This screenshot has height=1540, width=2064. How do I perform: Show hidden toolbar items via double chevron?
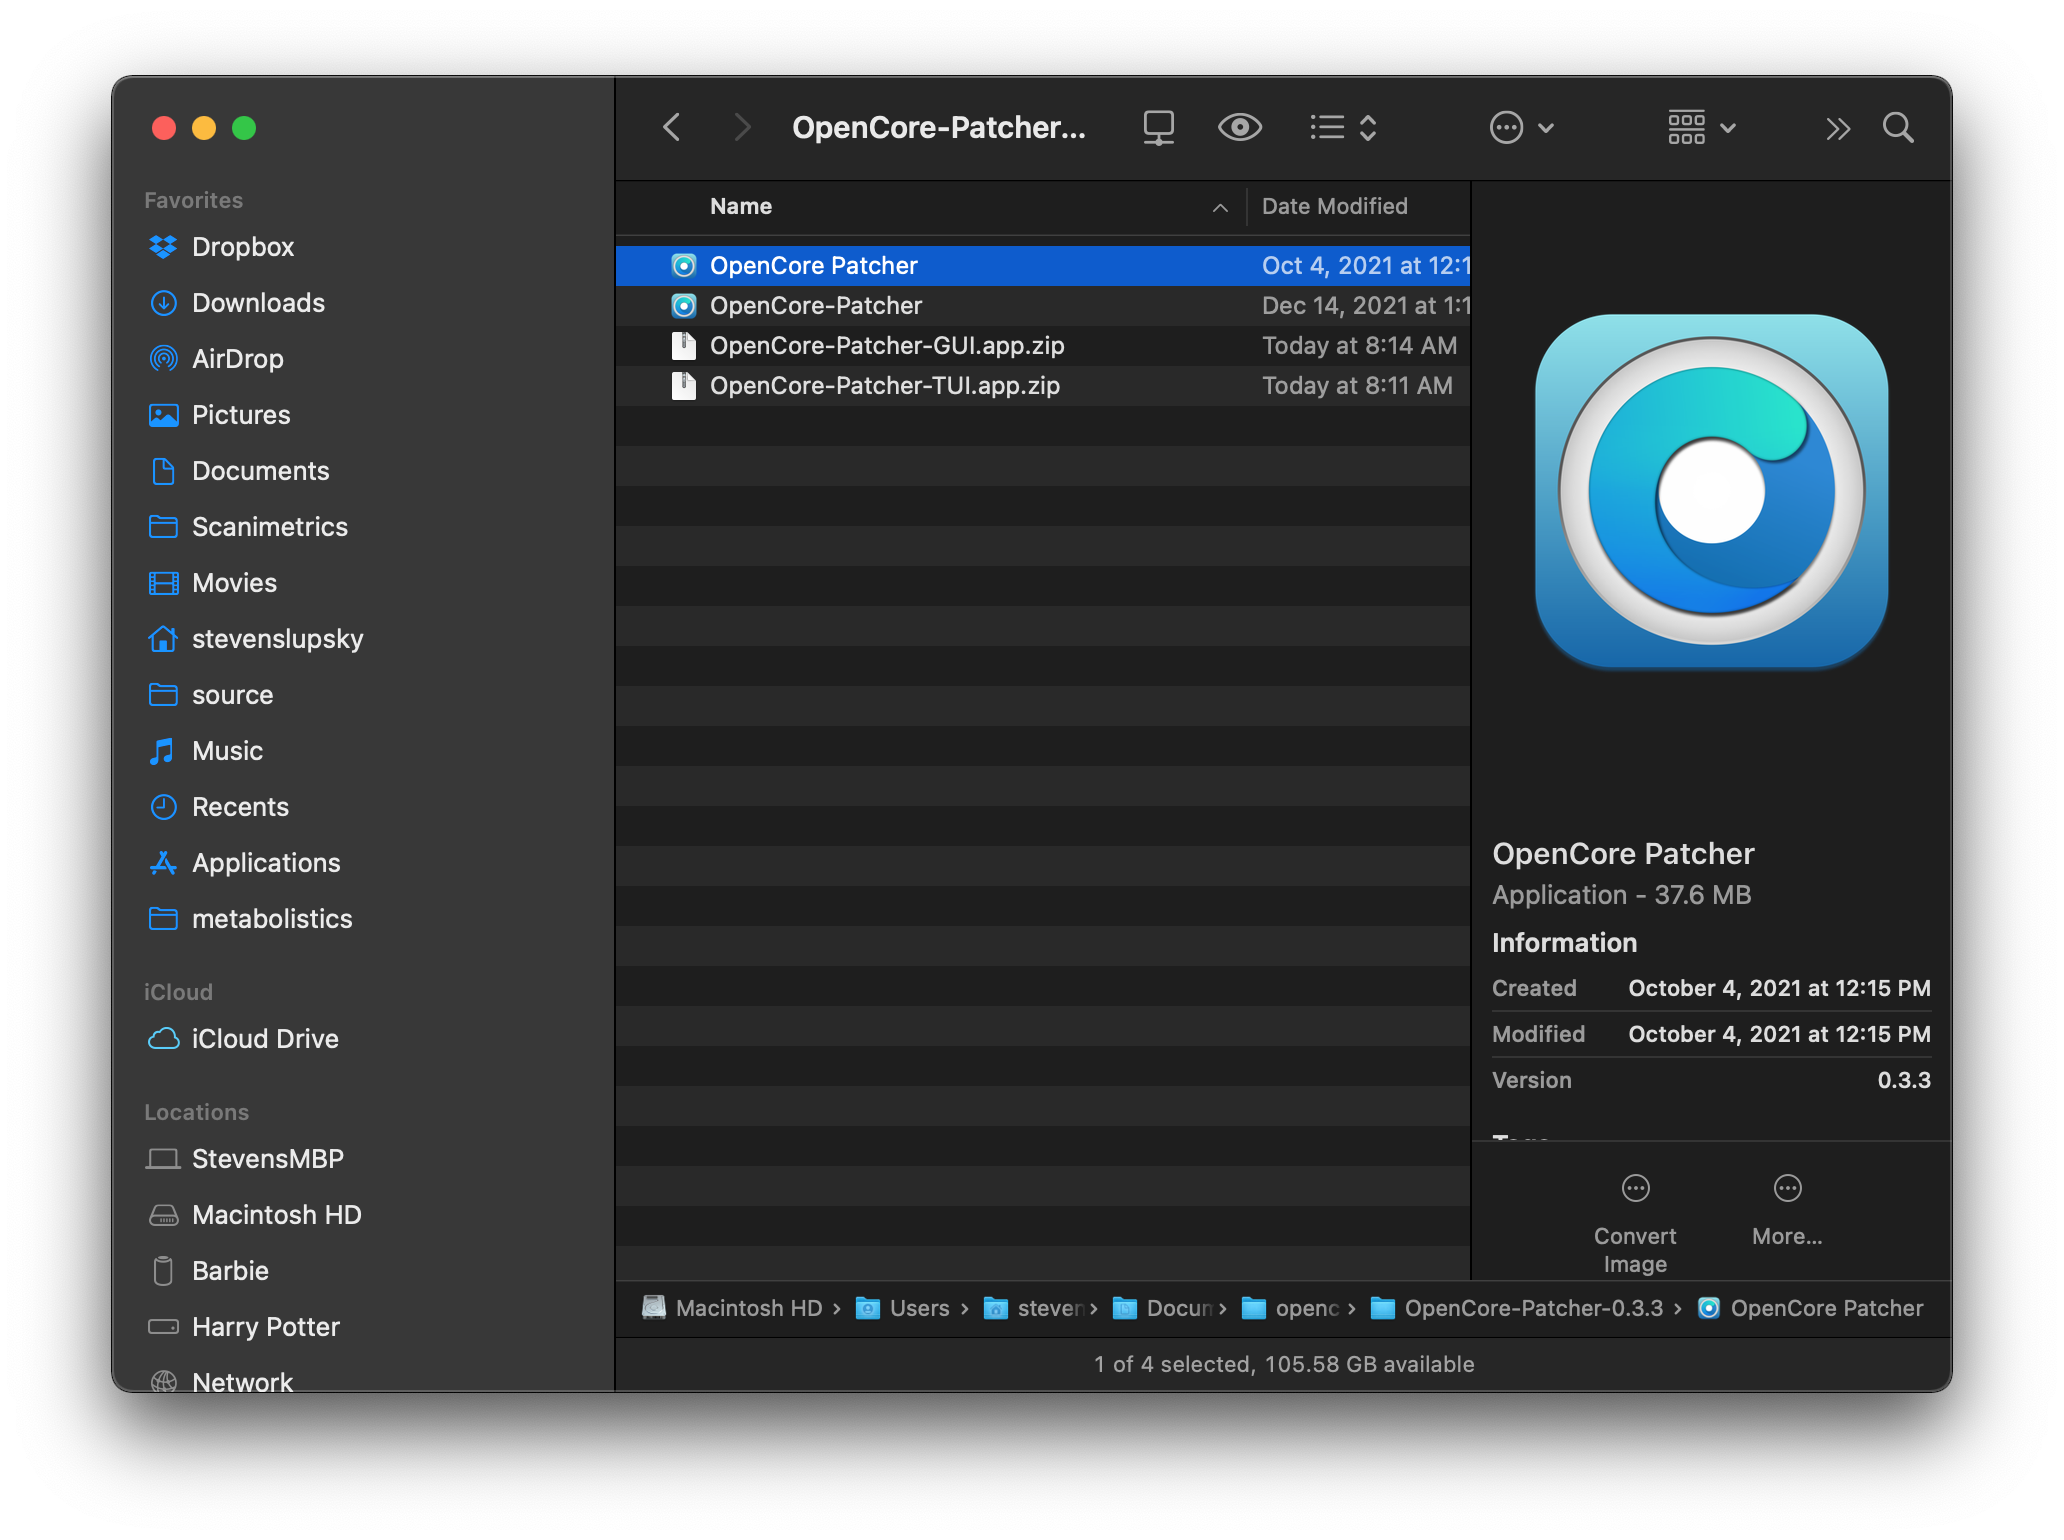(x=1837, y=128)
